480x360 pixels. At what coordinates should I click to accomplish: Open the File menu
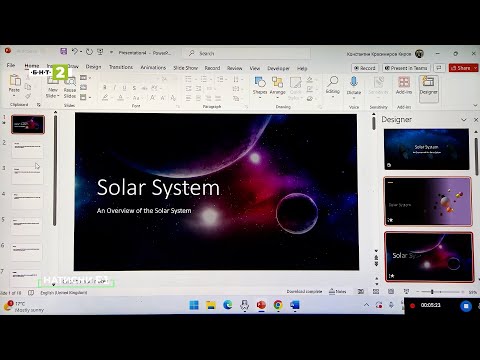coord(11,65)
